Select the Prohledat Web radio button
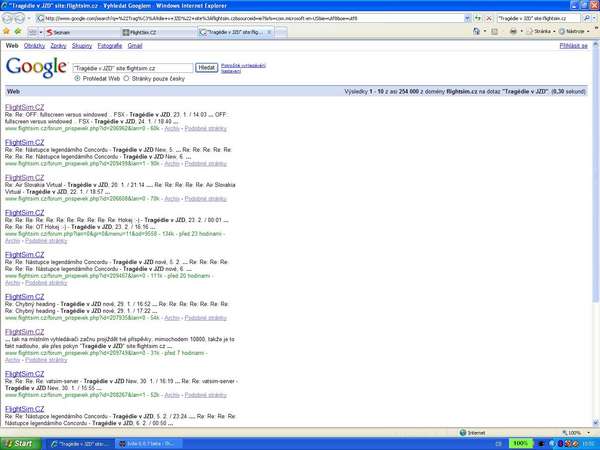 [x=77, y=78]
